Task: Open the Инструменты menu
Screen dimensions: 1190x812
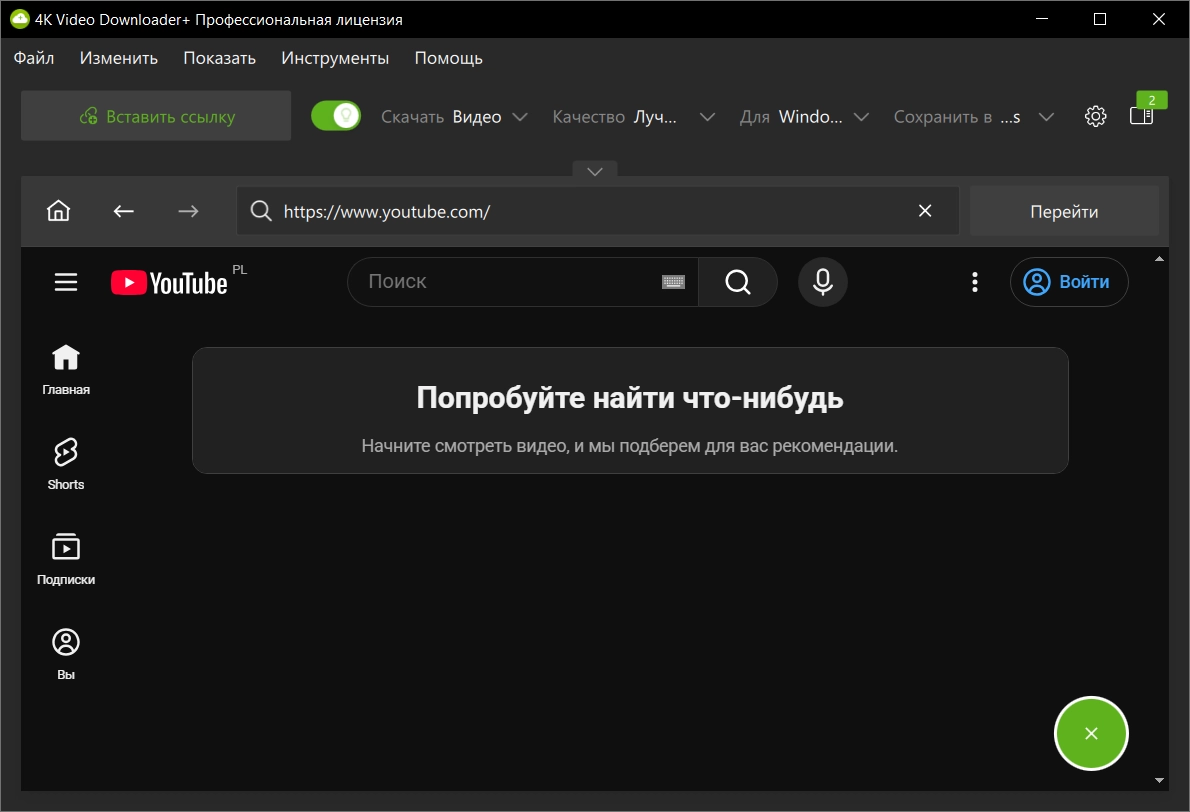Action: tap(335, 58)
